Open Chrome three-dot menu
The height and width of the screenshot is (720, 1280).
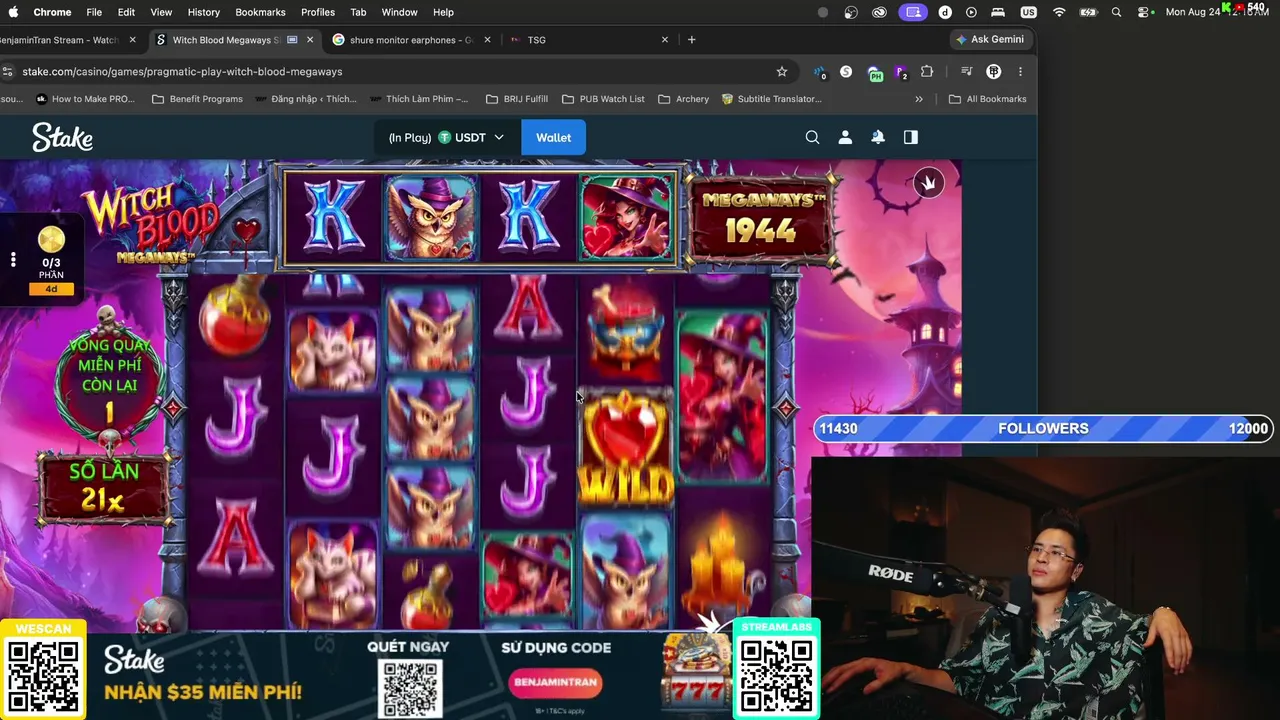pyautogui.click(x=1020, y=72)
